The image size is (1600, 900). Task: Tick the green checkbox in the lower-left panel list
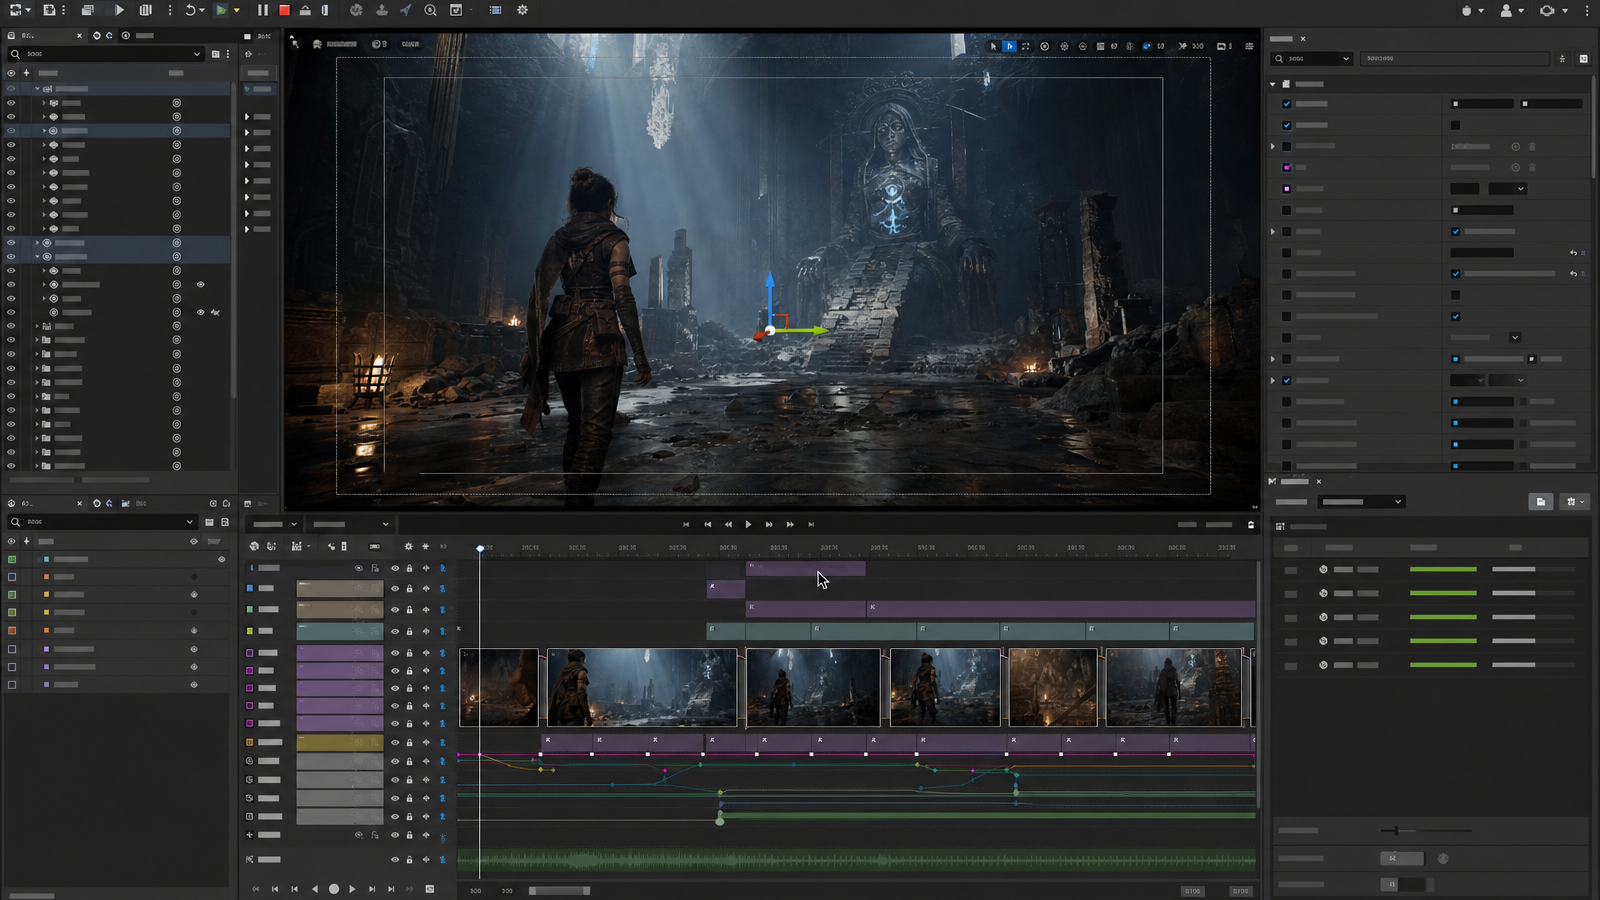[12, 560]
